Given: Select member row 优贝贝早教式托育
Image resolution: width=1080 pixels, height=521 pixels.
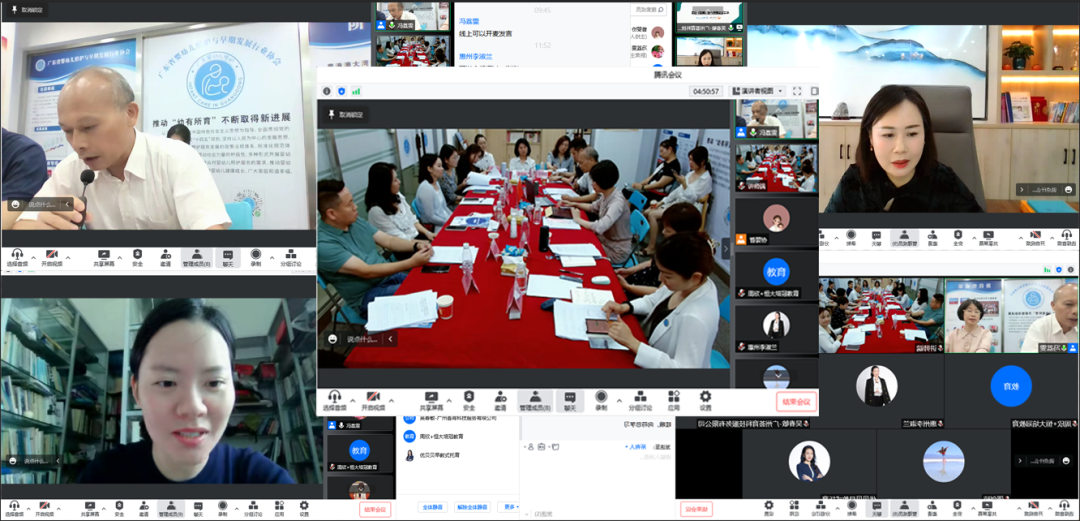Looking at the screenshot, I should click(457, 455).
